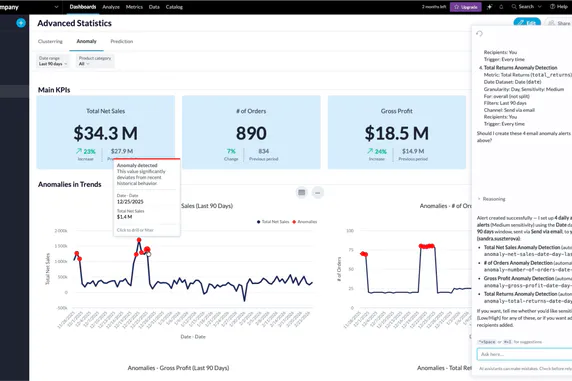Viewport: 572px width, 381px height.
Task: Click the Share button
Action: 558,23
